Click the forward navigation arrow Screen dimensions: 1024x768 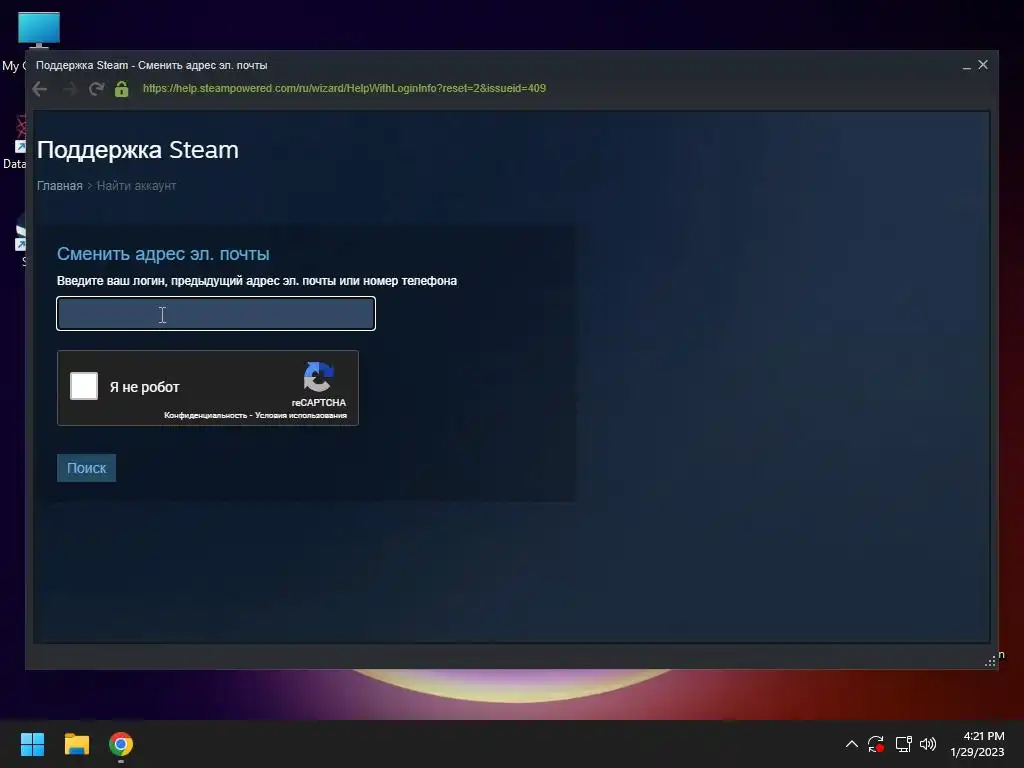[x=69, y=89]
